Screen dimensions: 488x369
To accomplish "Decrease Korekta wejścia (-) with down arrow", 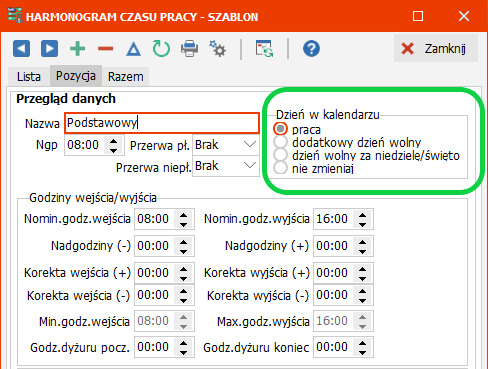I will click(x=184, y=300).
